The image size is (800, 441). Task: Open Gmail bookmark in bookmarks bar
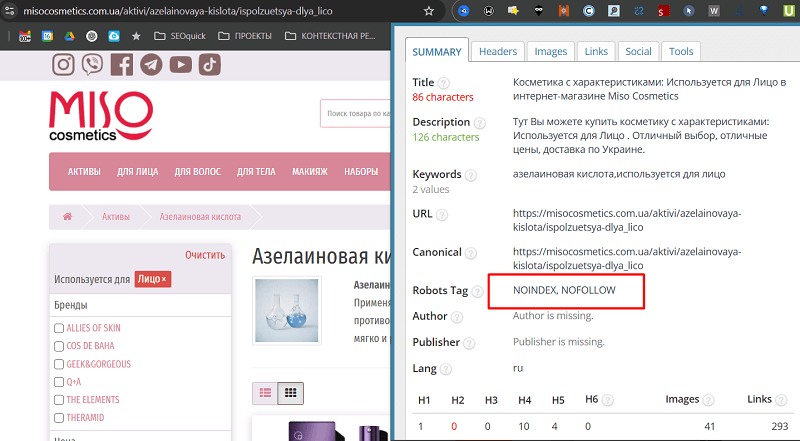pyautogui.click(x=25, y=36)
